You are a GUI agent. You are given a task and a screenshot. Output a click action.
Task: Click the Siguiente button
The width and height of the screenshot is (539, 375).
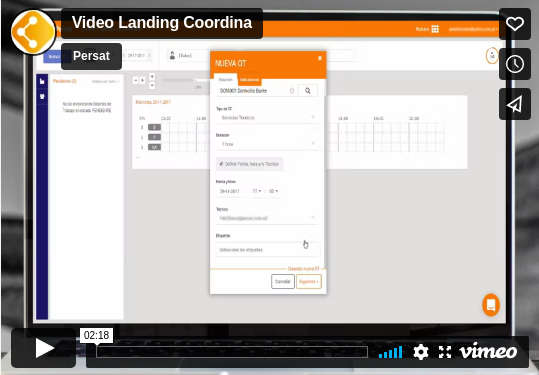coord(309,281)
